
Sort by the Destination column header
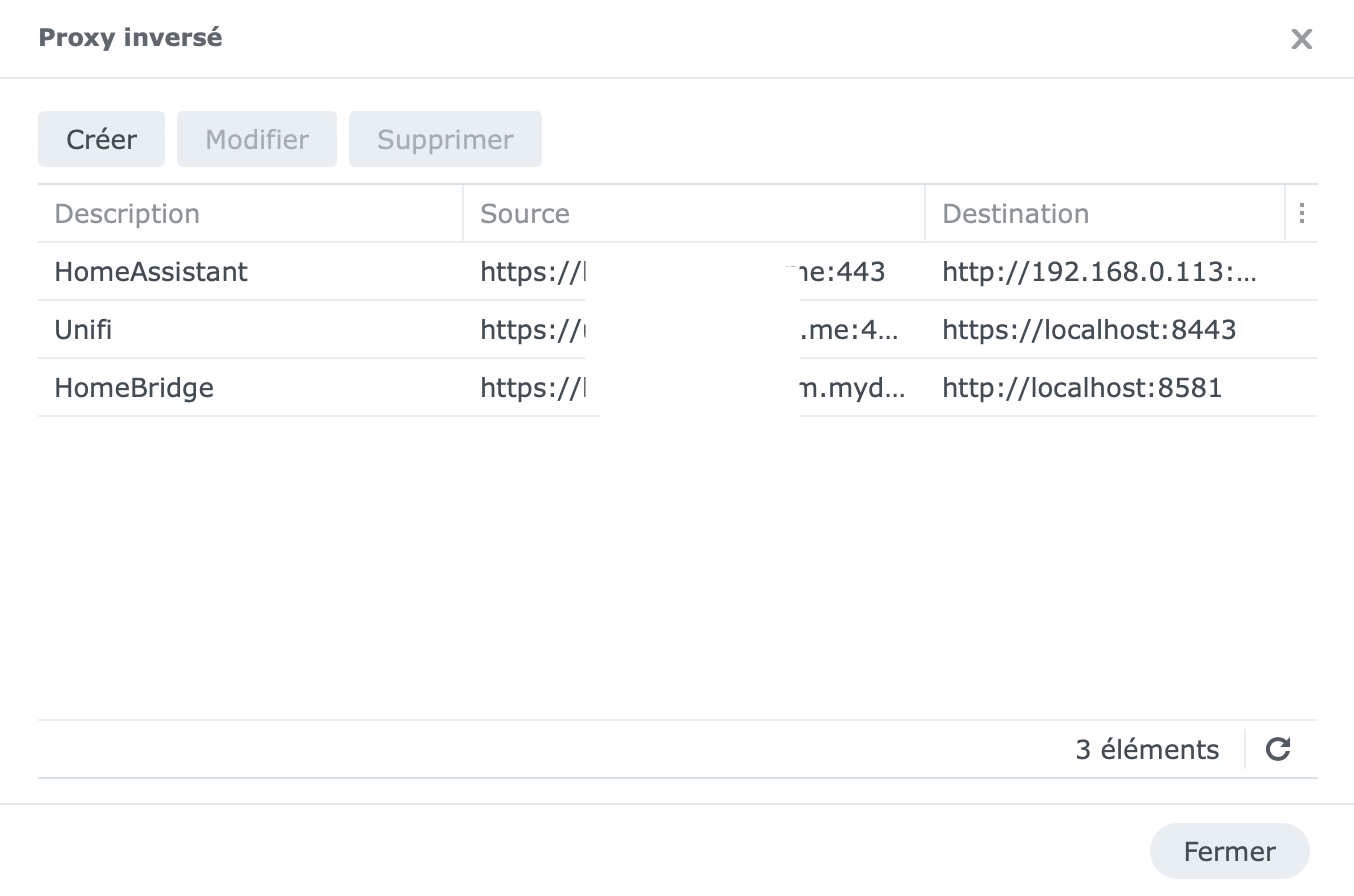point(1015,213)
